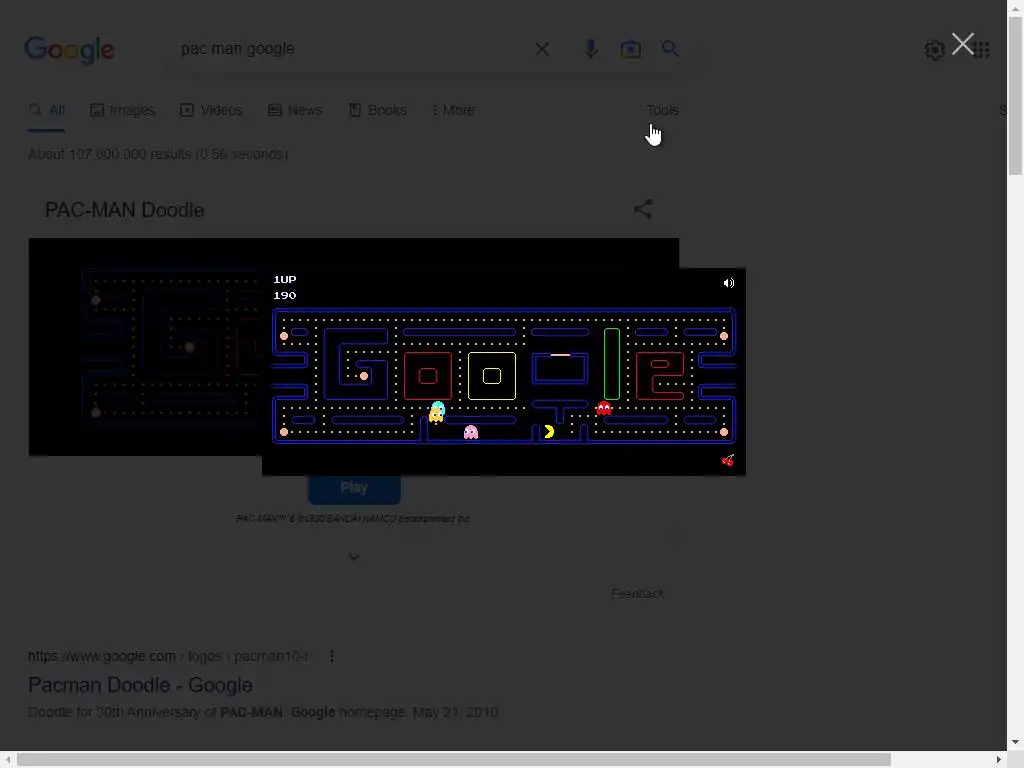Screen dimensions: 1024x768
Task: Click the yellow Pac-Man character
Action: click(549, 432)
